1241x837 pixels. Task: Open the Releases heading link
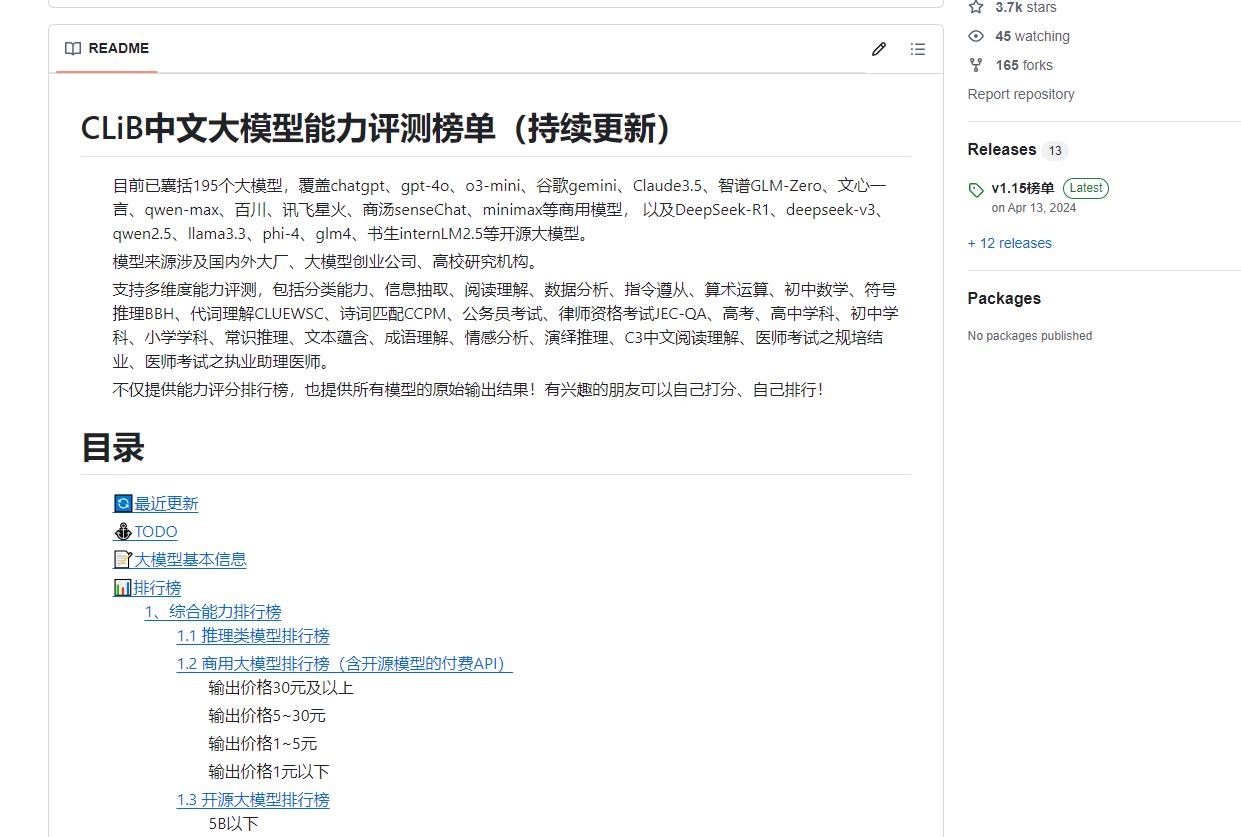1002,149
